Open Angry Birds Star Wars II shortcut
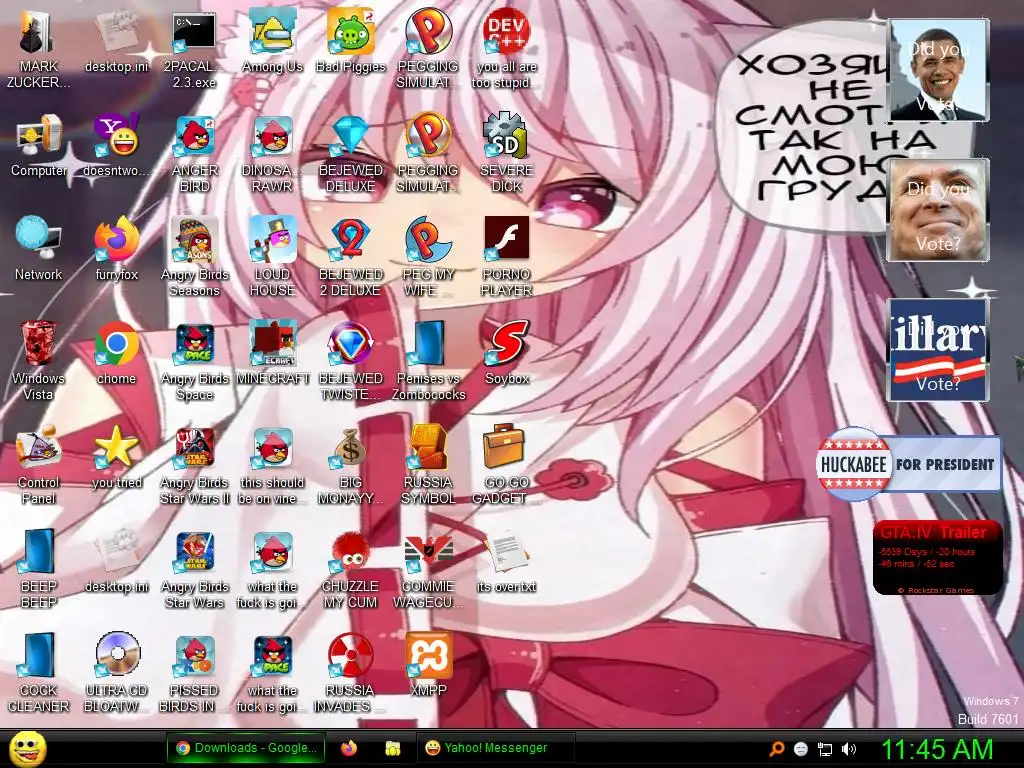1024x768 pixels. click(x=195, y=465)
